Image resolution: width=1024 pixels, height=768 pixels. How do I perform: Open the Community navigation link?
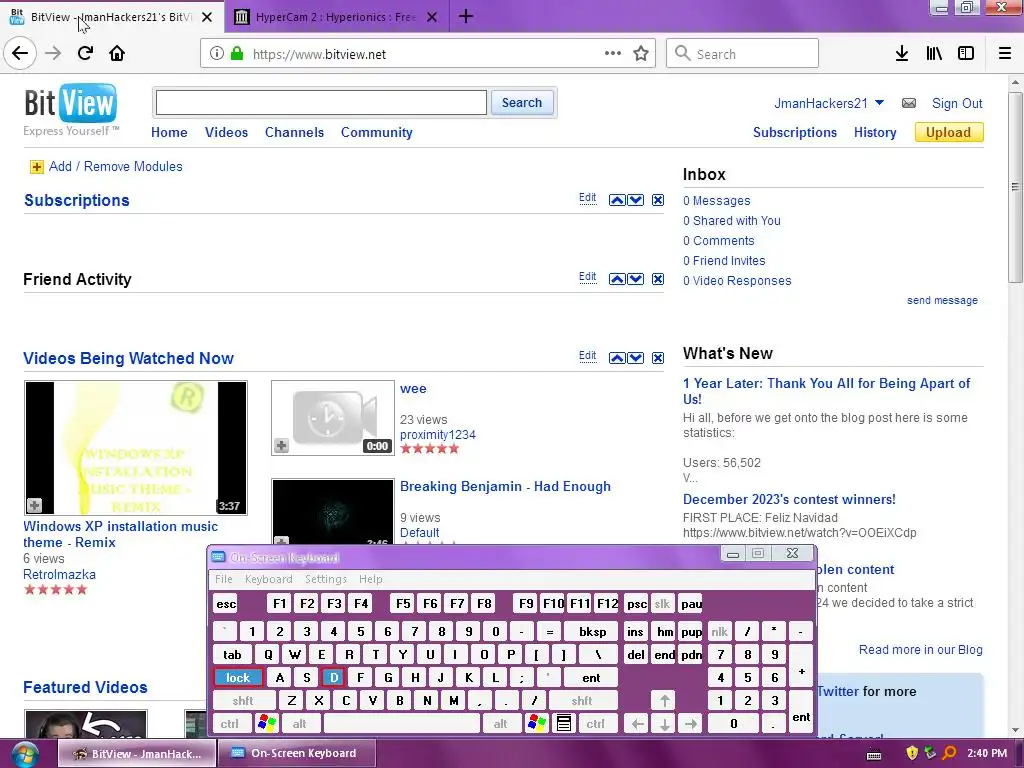coord(377,133)
